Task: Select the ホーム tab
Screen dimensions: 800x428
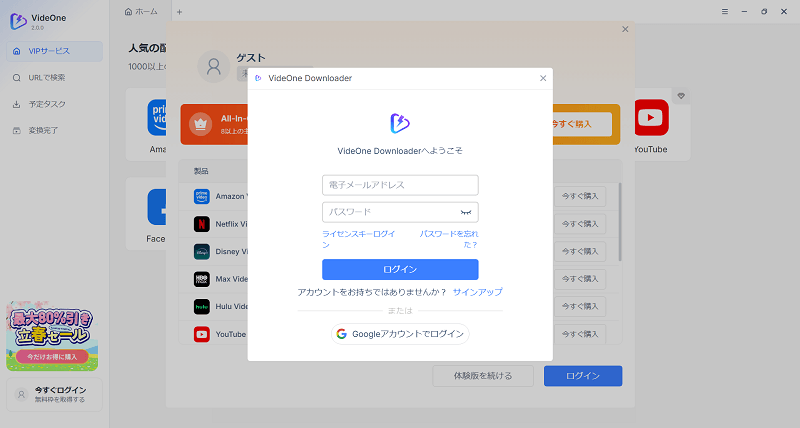Action: 141,11
